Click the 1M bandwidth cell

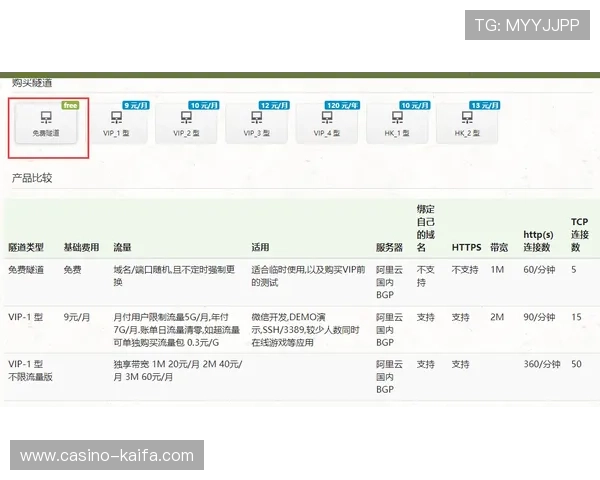497,270
